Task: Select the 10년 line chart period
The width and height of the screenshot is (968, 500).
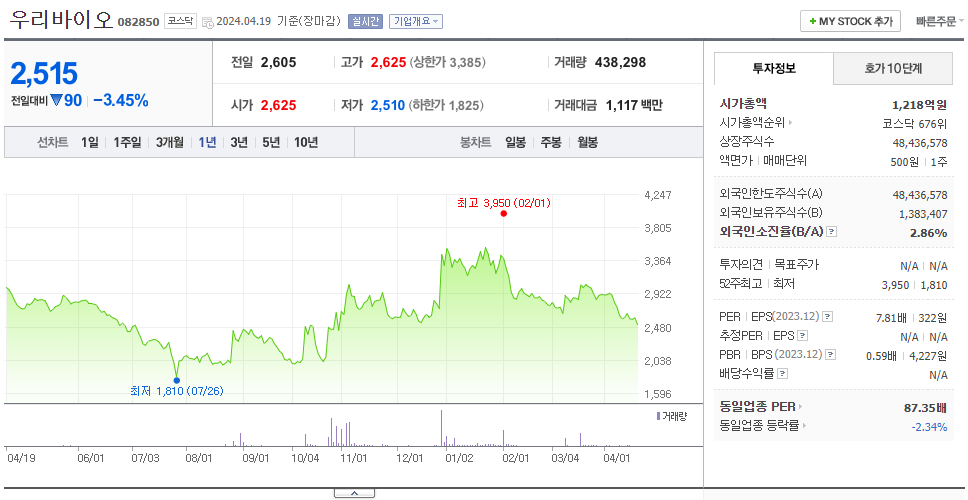Action: pyautogui.click(x=306, y=143)
